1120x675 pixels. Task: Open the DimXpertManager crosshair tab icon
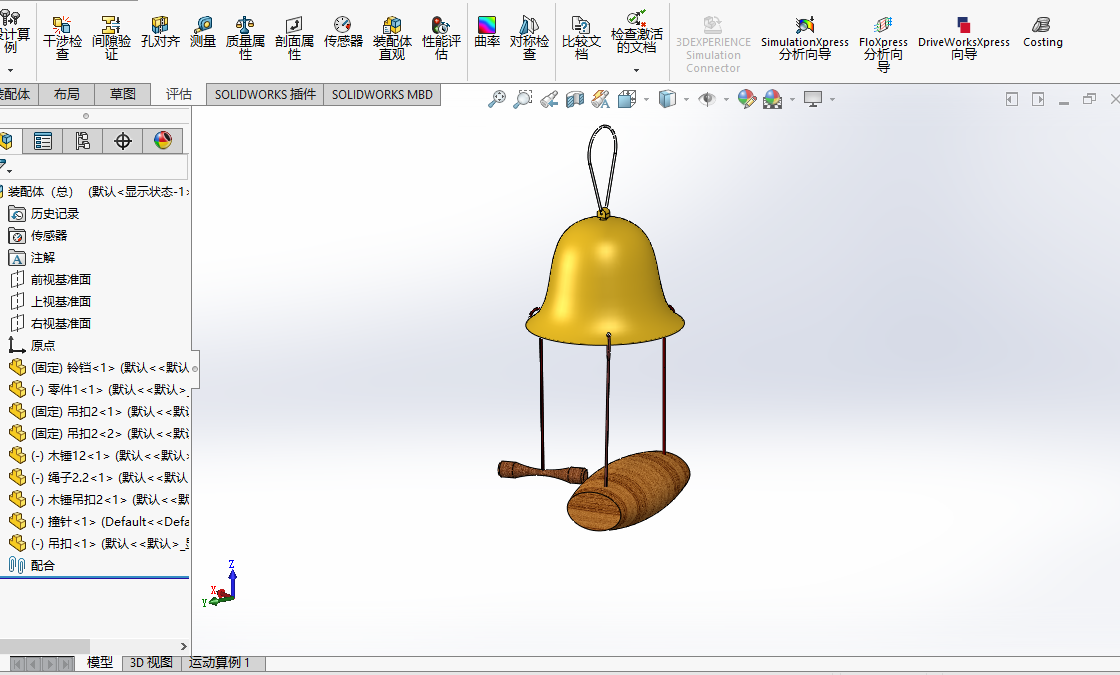tap(123, 141)
